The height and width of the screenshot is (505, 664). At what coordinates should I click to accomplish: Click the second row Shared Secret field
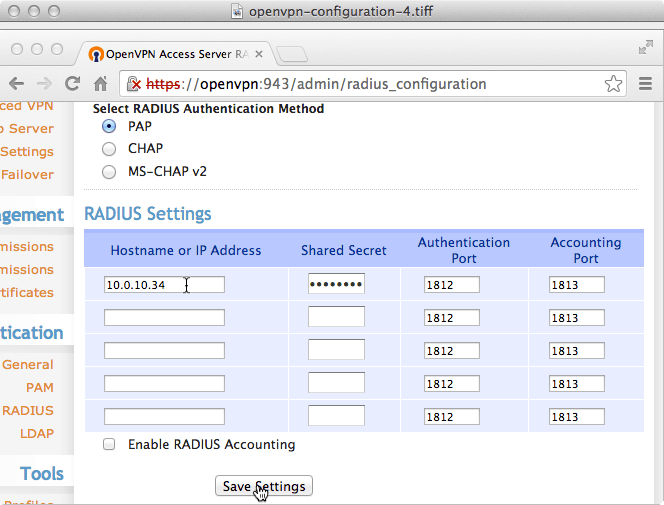336,317
